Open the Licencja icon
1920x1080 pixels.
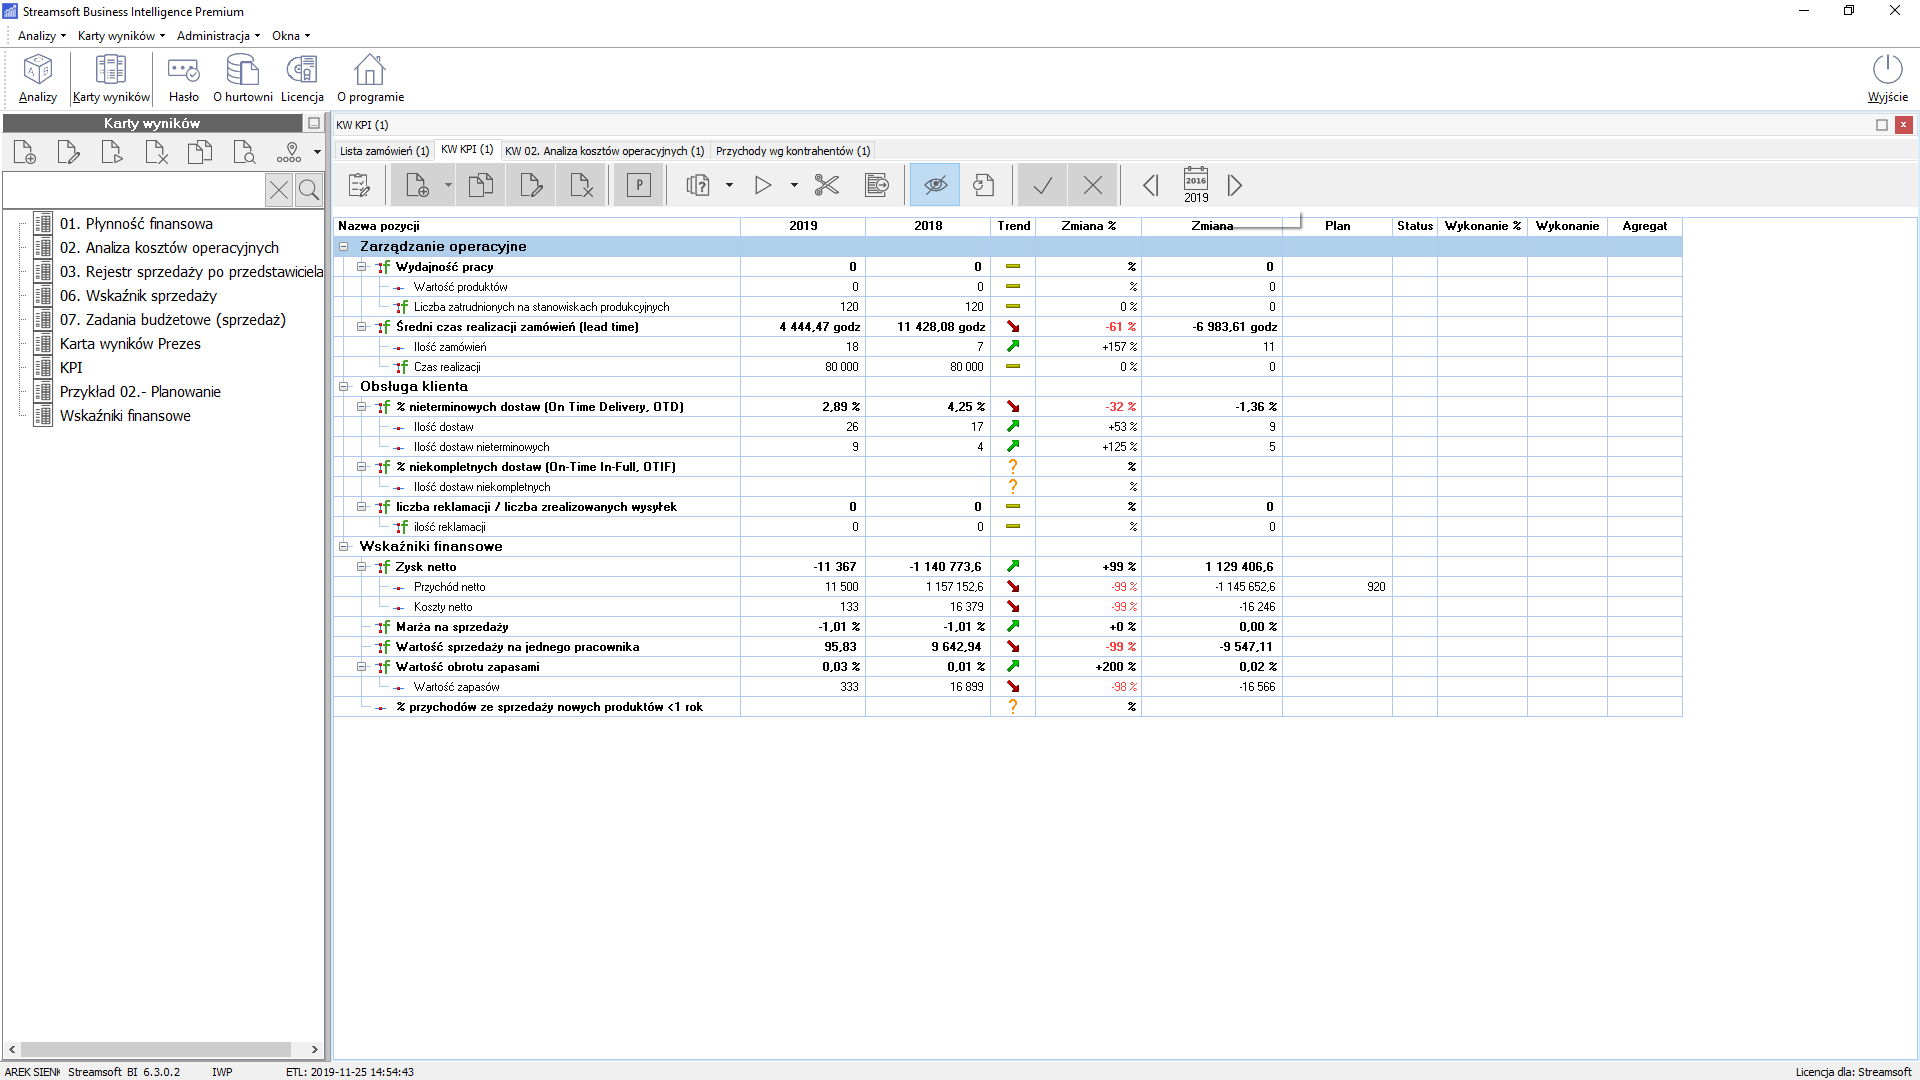click(302, 78)
